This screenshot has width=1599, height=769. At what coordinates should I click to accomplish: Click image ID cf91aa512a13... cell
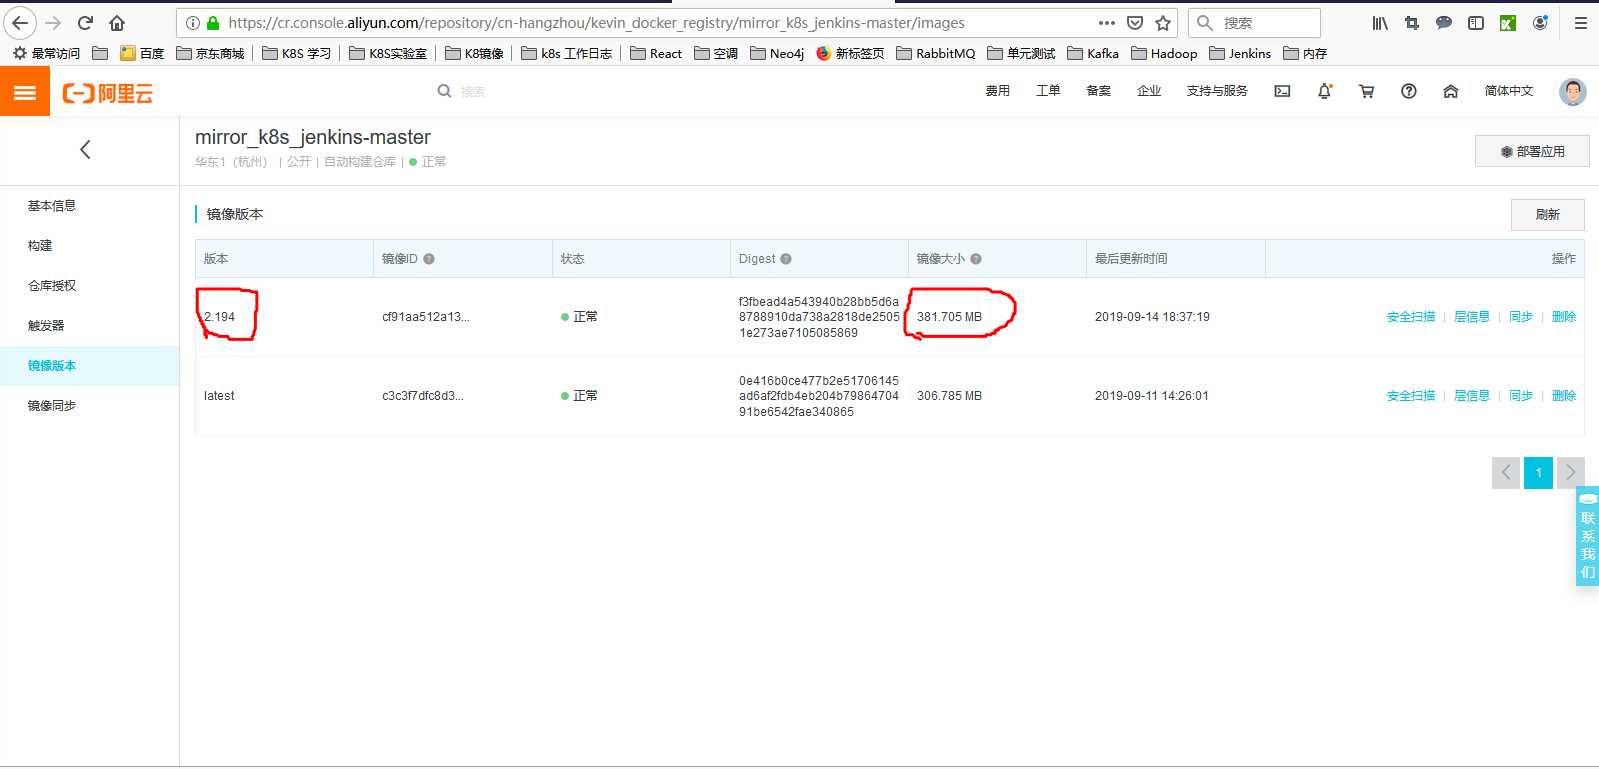point(426,317)
